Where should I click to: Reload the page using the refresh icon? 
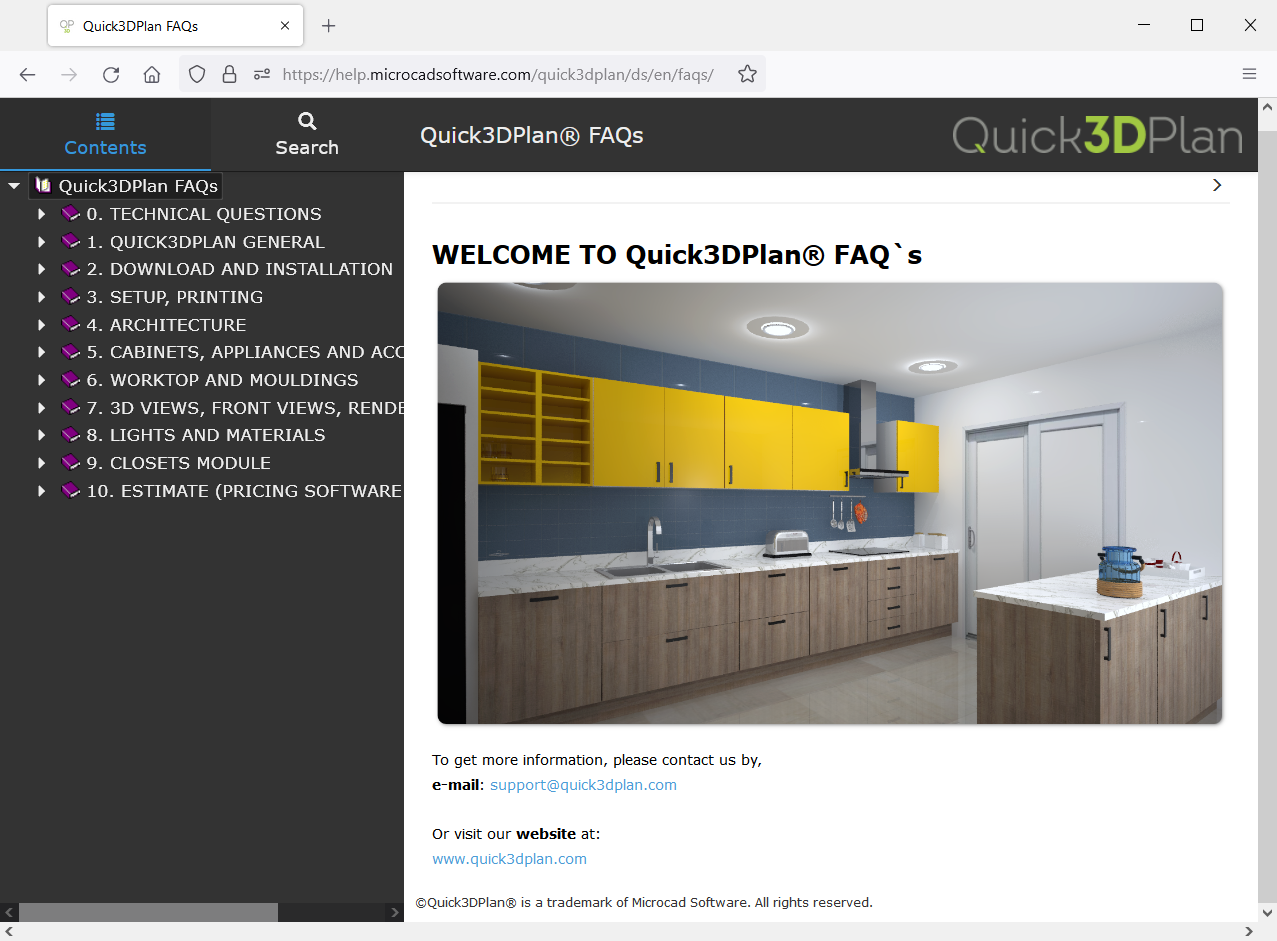[110, 73]
